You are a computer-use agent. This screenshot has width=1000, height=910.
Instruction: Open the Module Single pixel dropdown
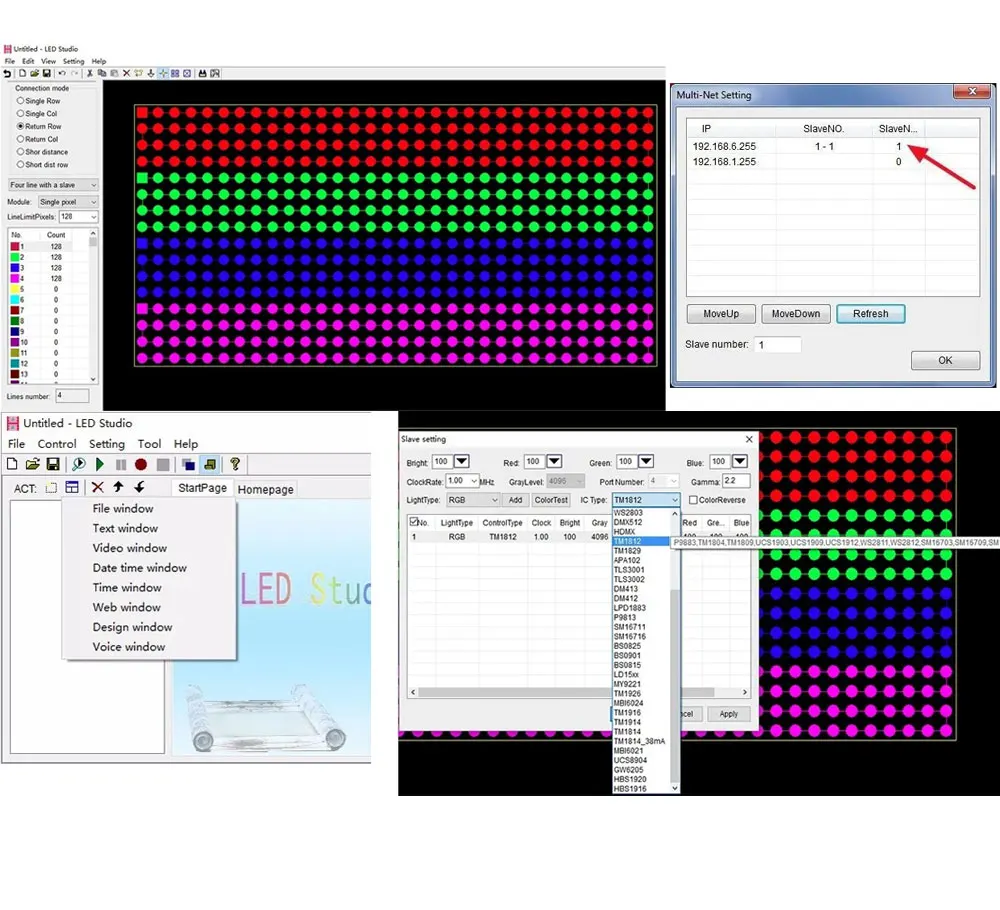pos(68,202)
